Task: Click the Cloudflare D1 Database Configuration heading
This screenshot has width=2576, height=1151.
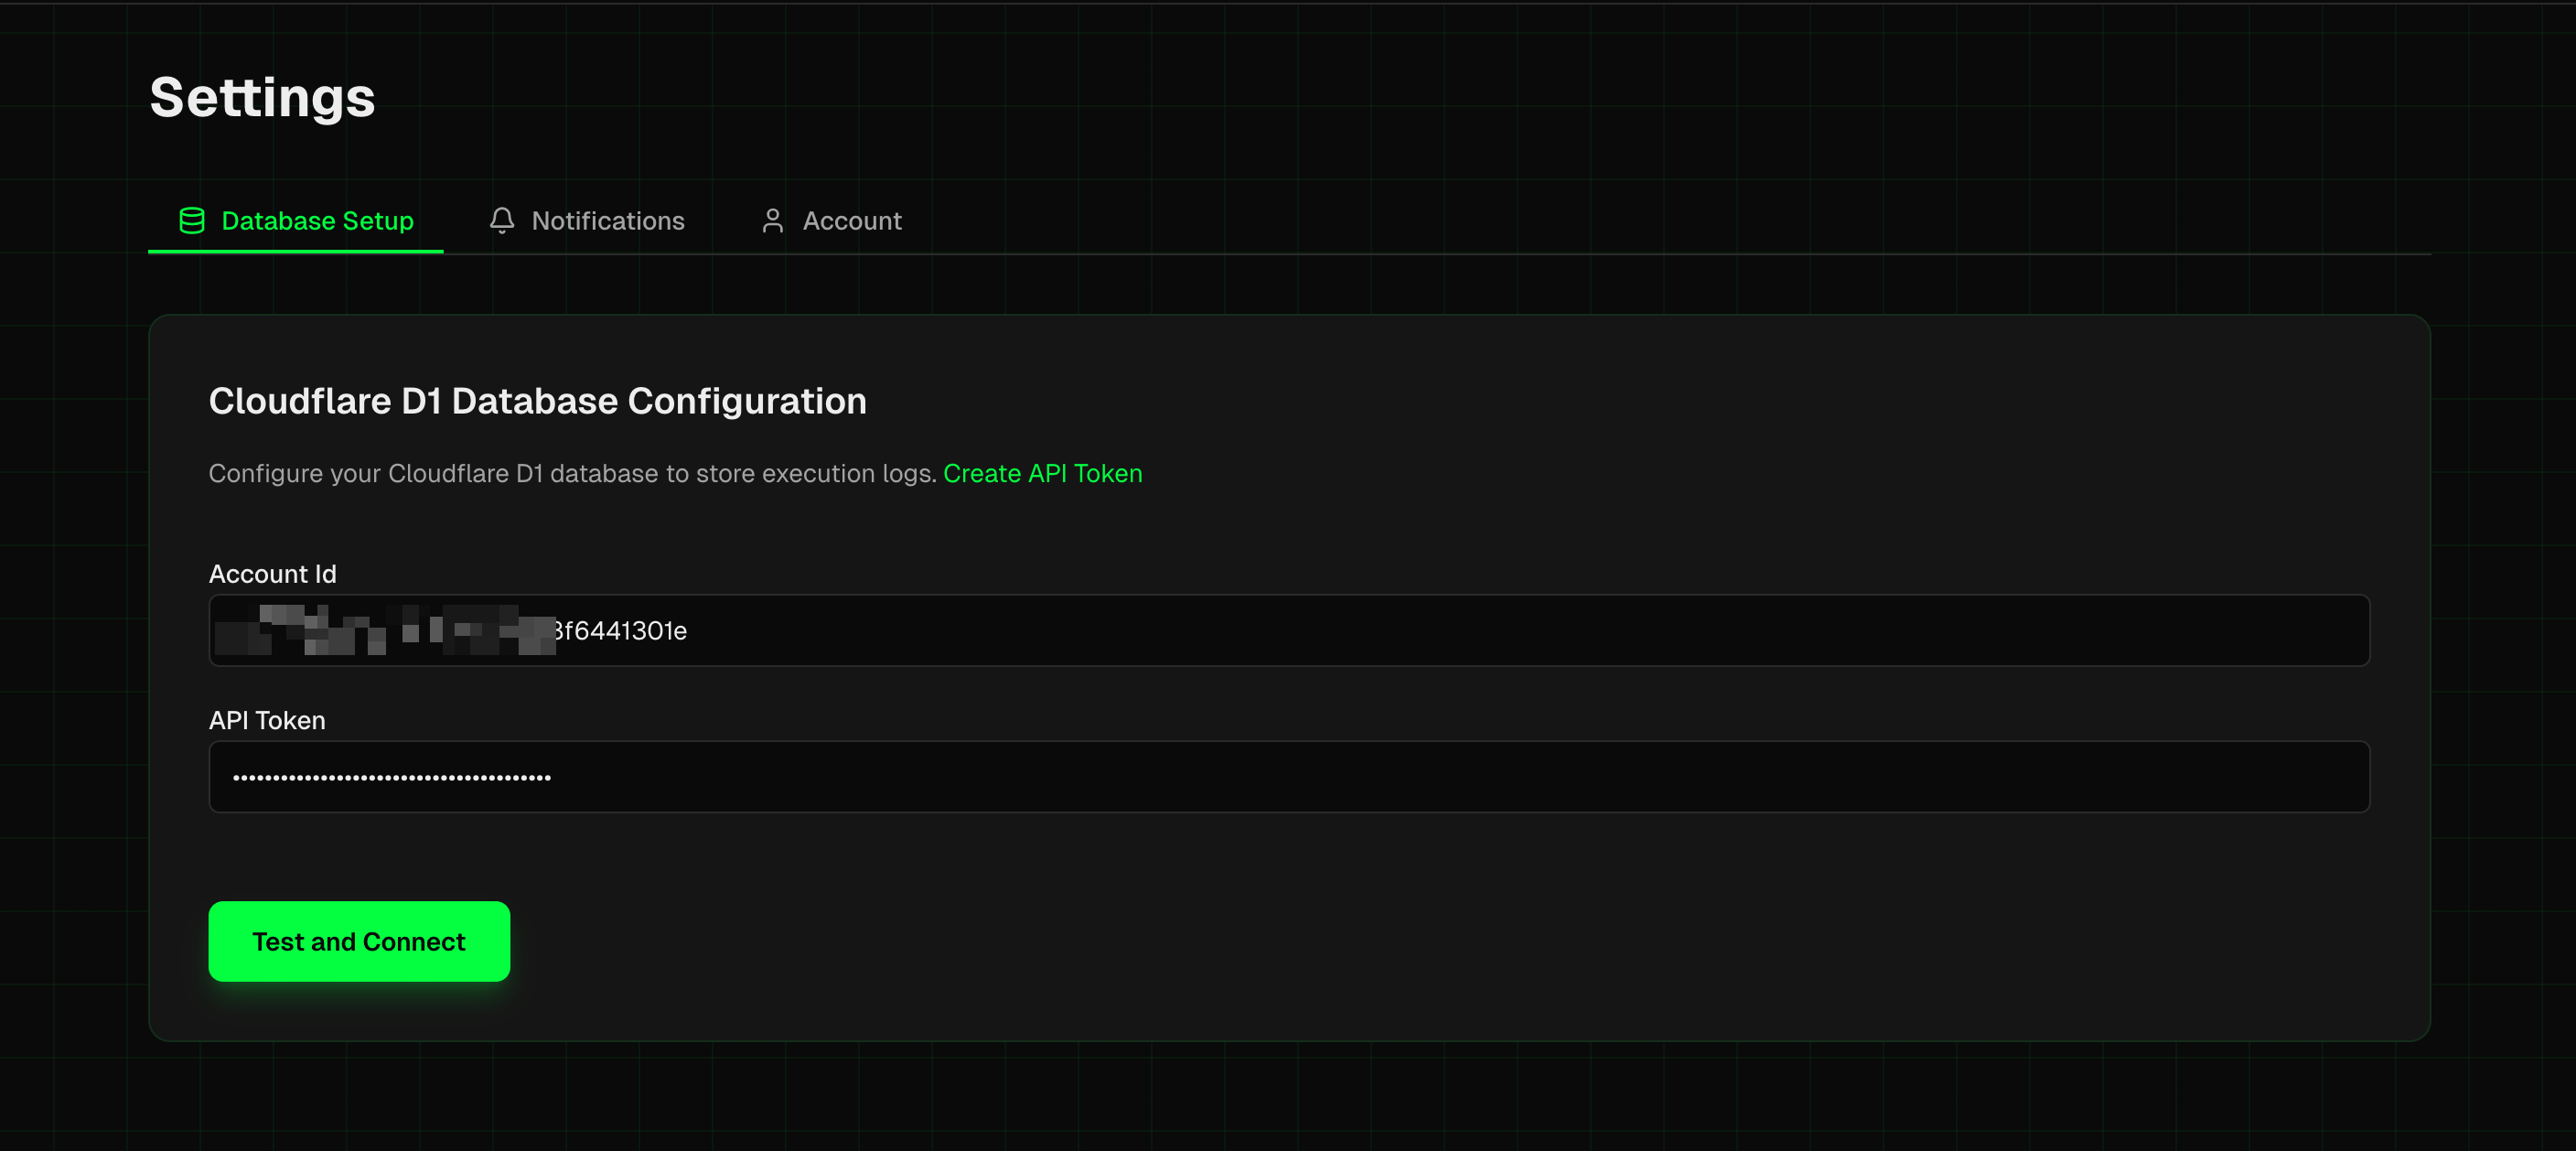Action: click(538, 400)
